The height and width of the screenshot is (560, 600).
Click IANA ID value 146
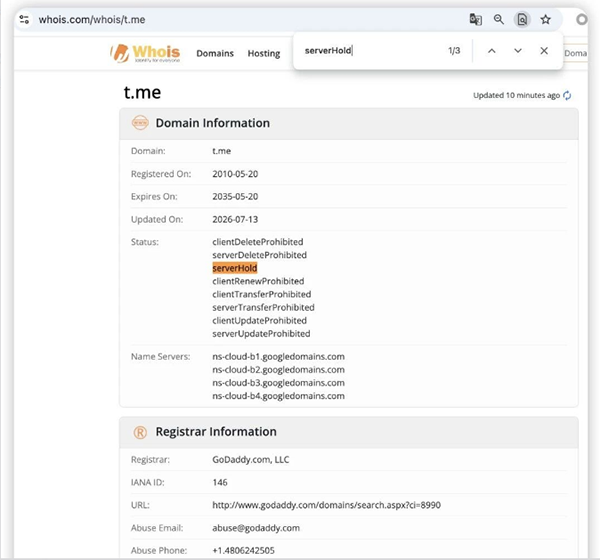point(220,482)
